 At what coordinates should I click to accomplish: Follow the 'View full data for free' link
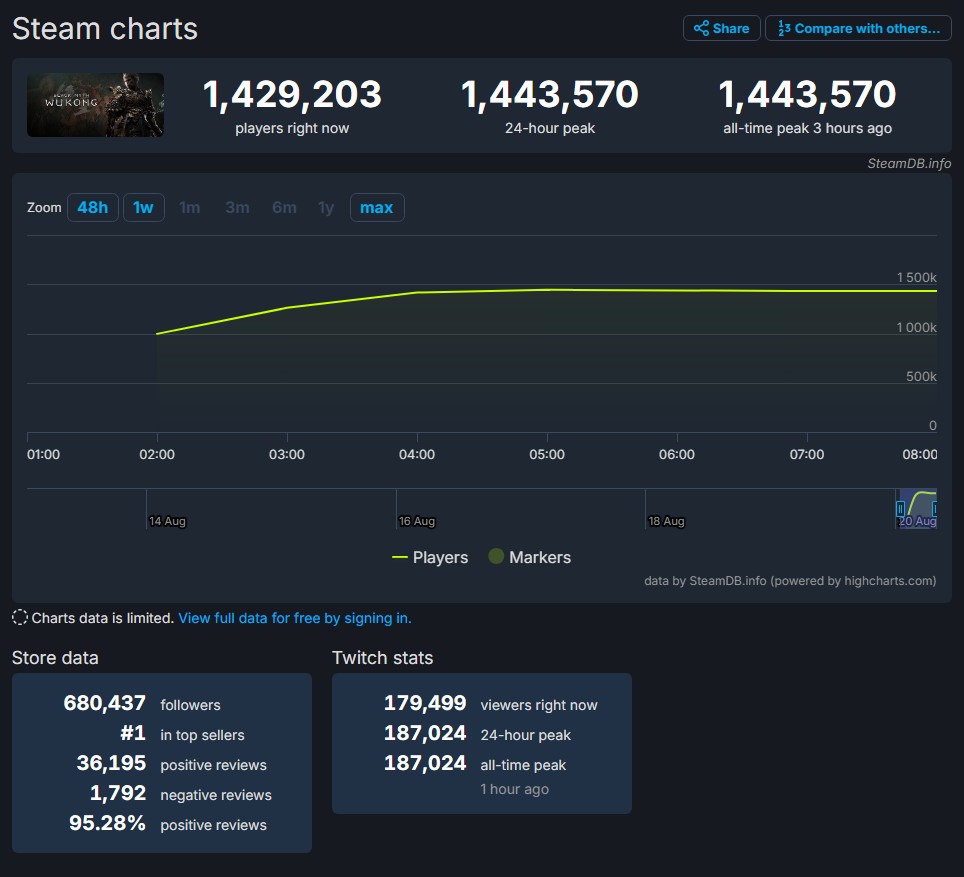pos(295,618)
